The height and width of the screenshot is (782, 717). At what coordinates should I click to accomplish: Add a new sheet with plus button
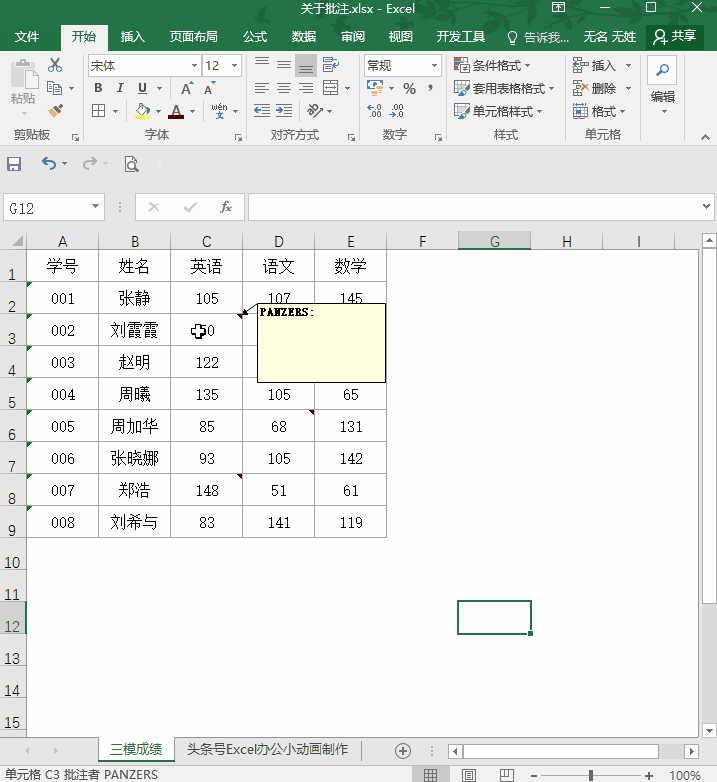[402, 751]
